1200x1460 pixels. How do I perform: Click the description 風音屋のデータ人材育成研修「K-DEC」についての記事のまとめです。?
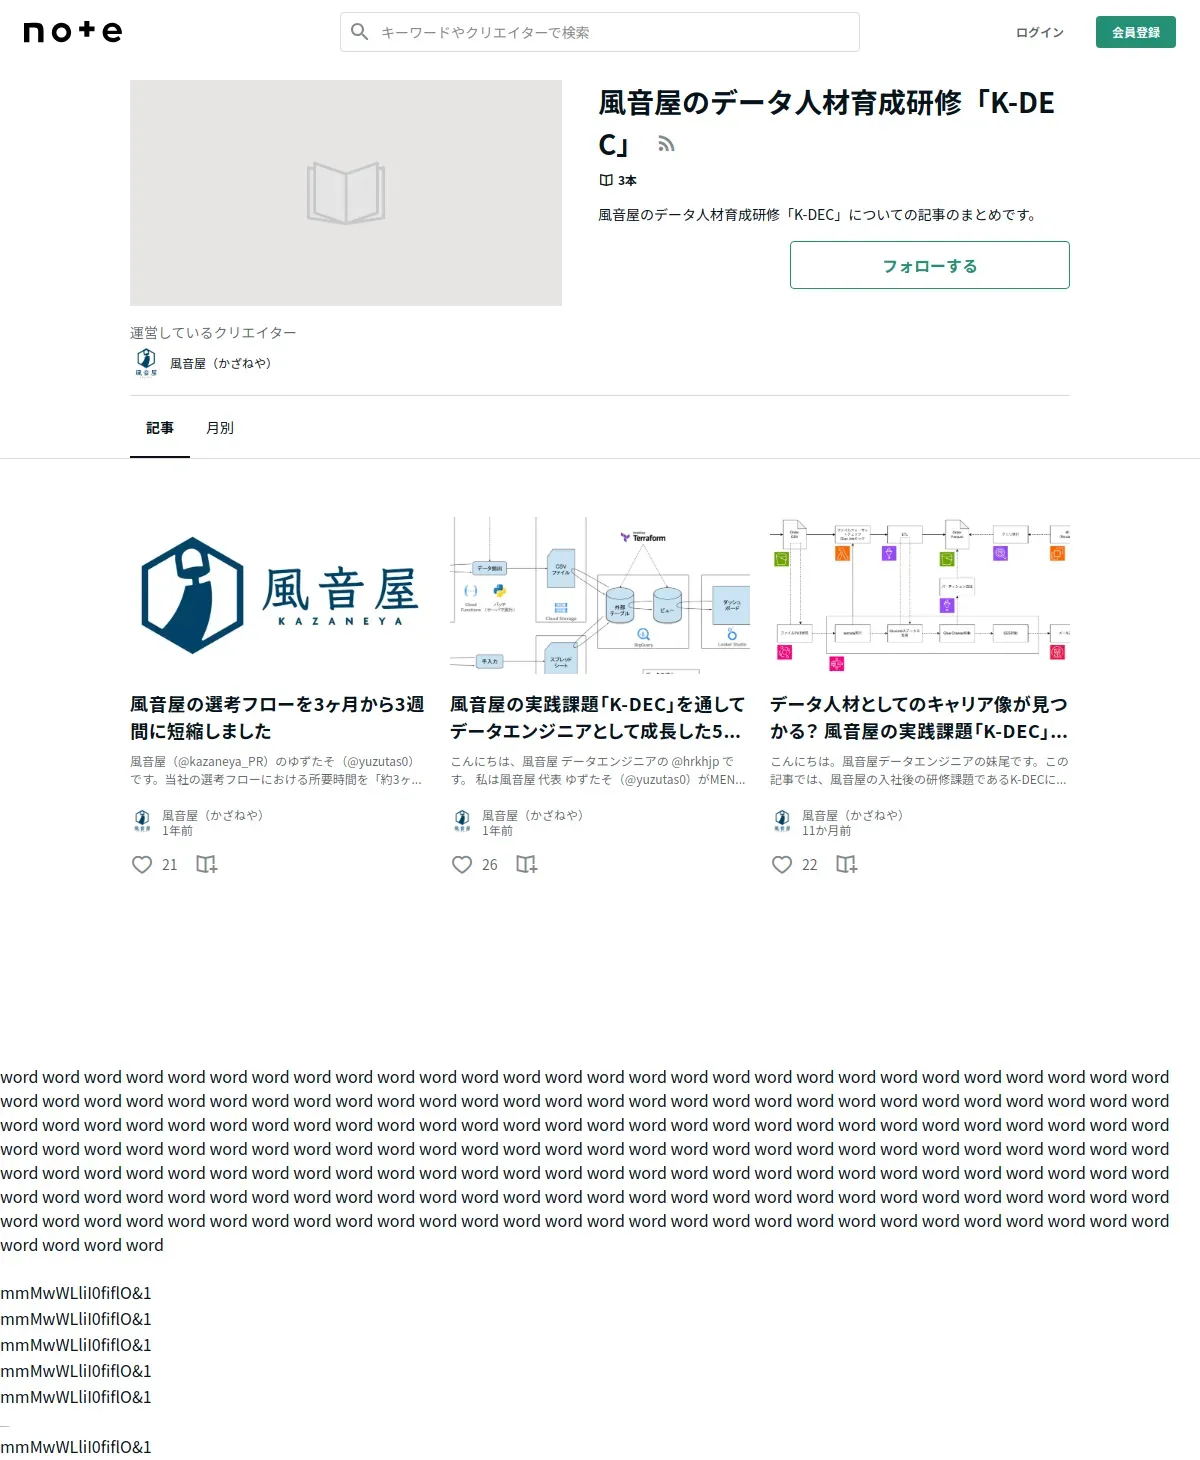(x=818, y=215)
